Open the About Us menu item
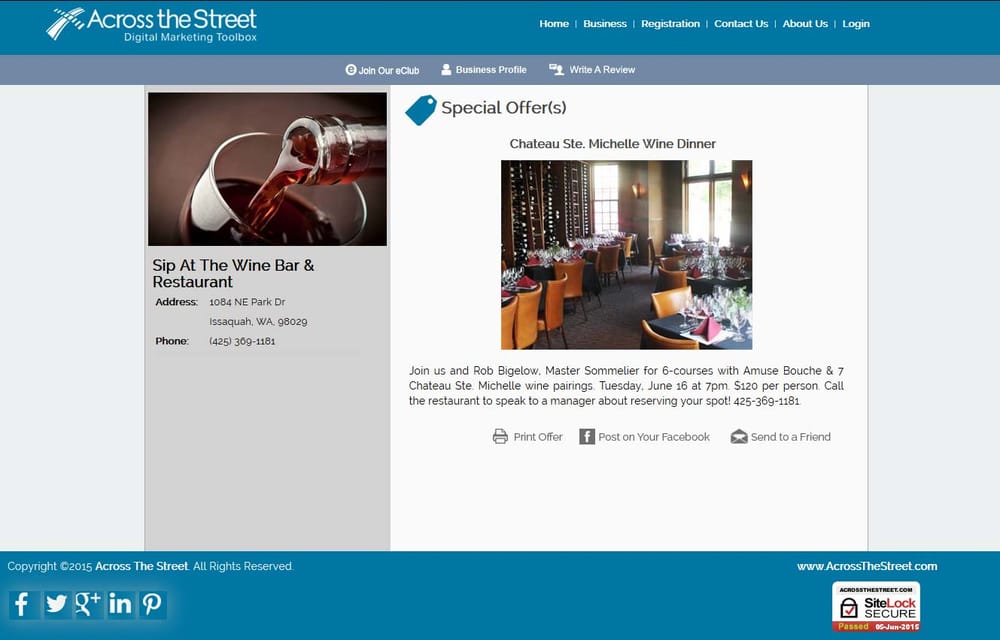 point(805,24)
